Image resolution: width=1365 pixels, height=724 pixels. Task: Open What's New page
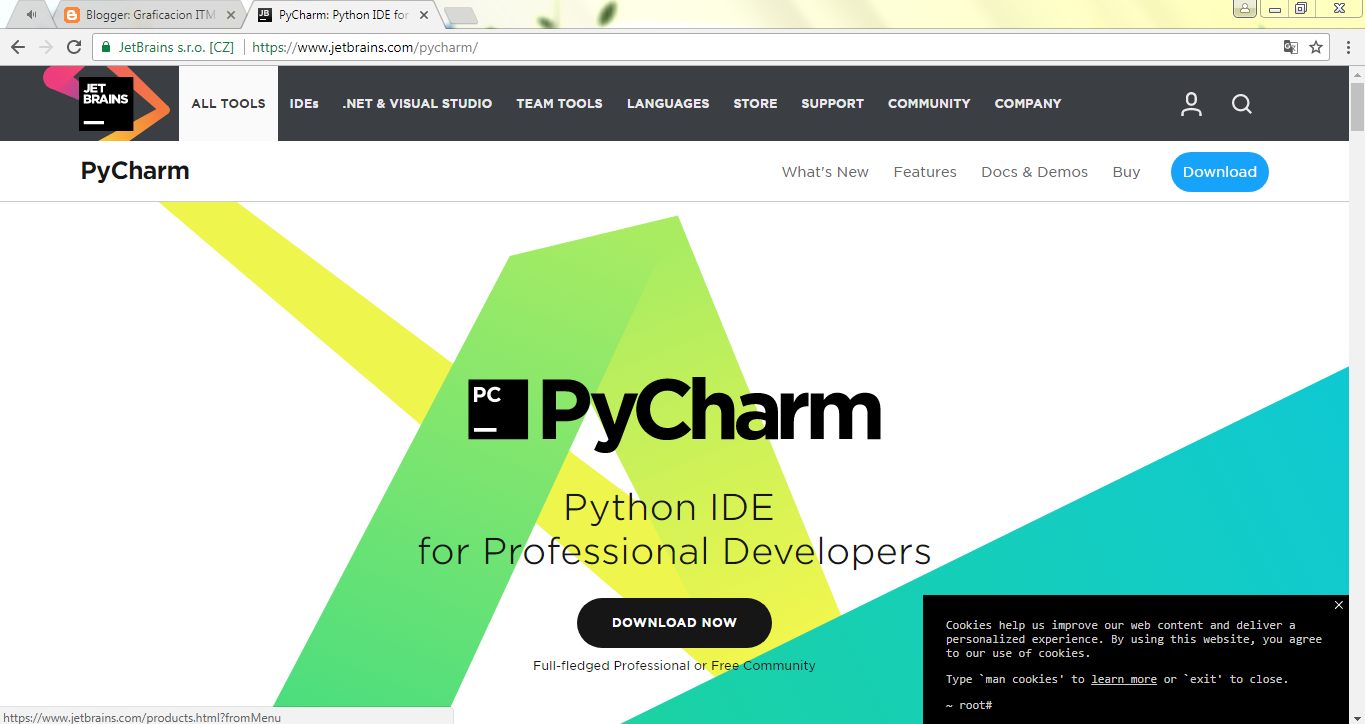[x=825, y=172]
